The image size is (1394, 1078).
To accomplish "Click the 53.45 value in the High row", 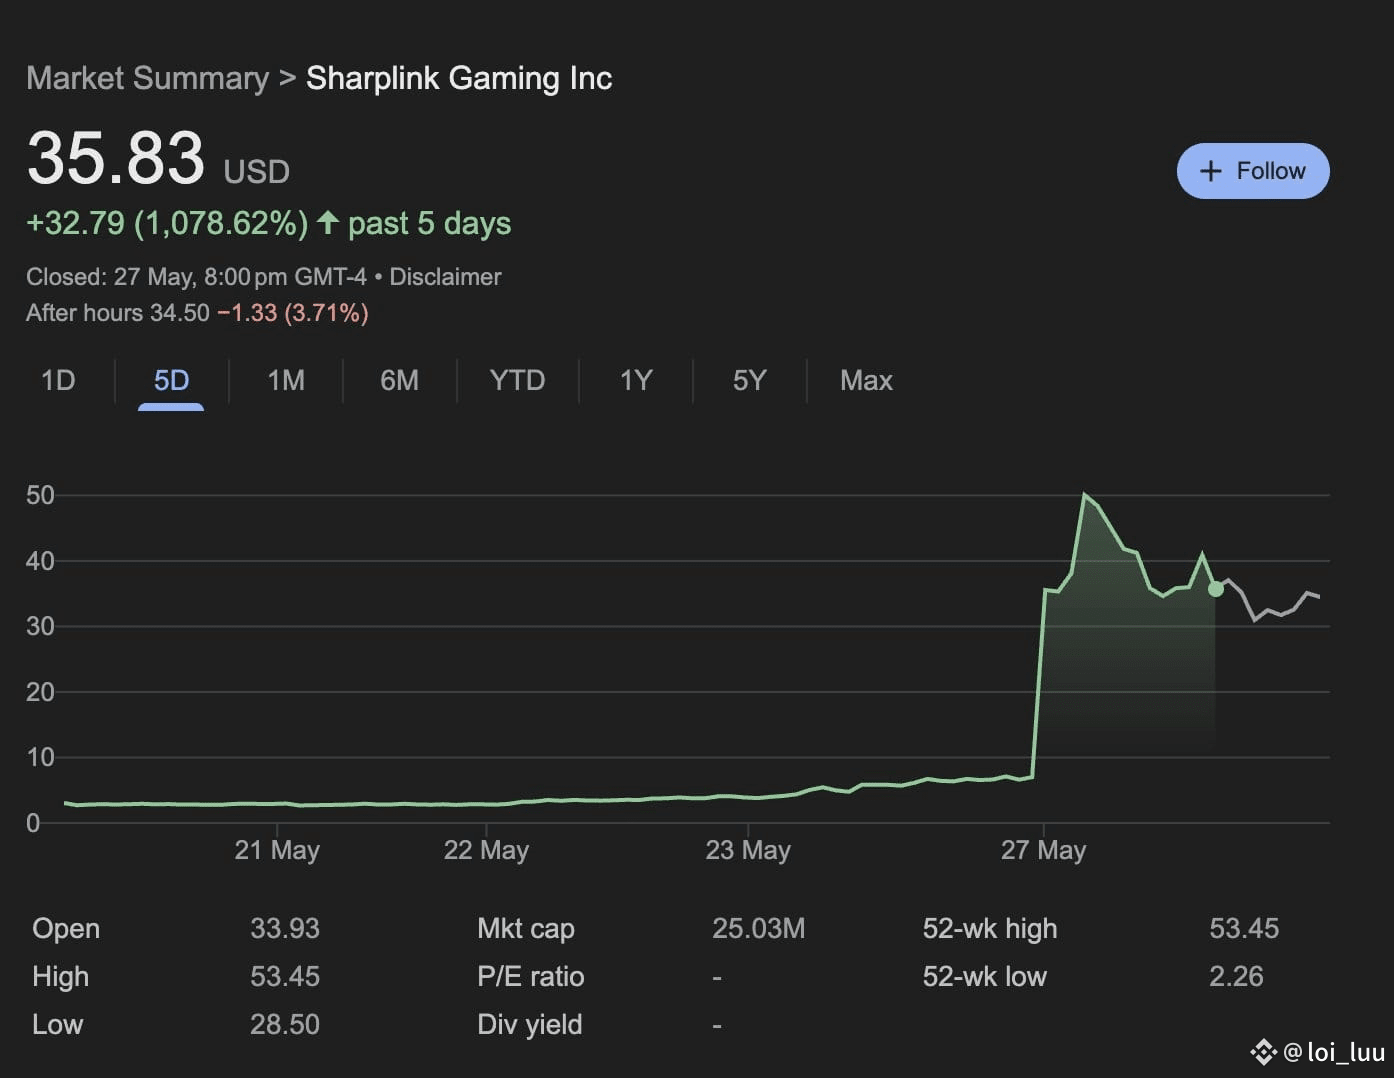I will [285, 976].
